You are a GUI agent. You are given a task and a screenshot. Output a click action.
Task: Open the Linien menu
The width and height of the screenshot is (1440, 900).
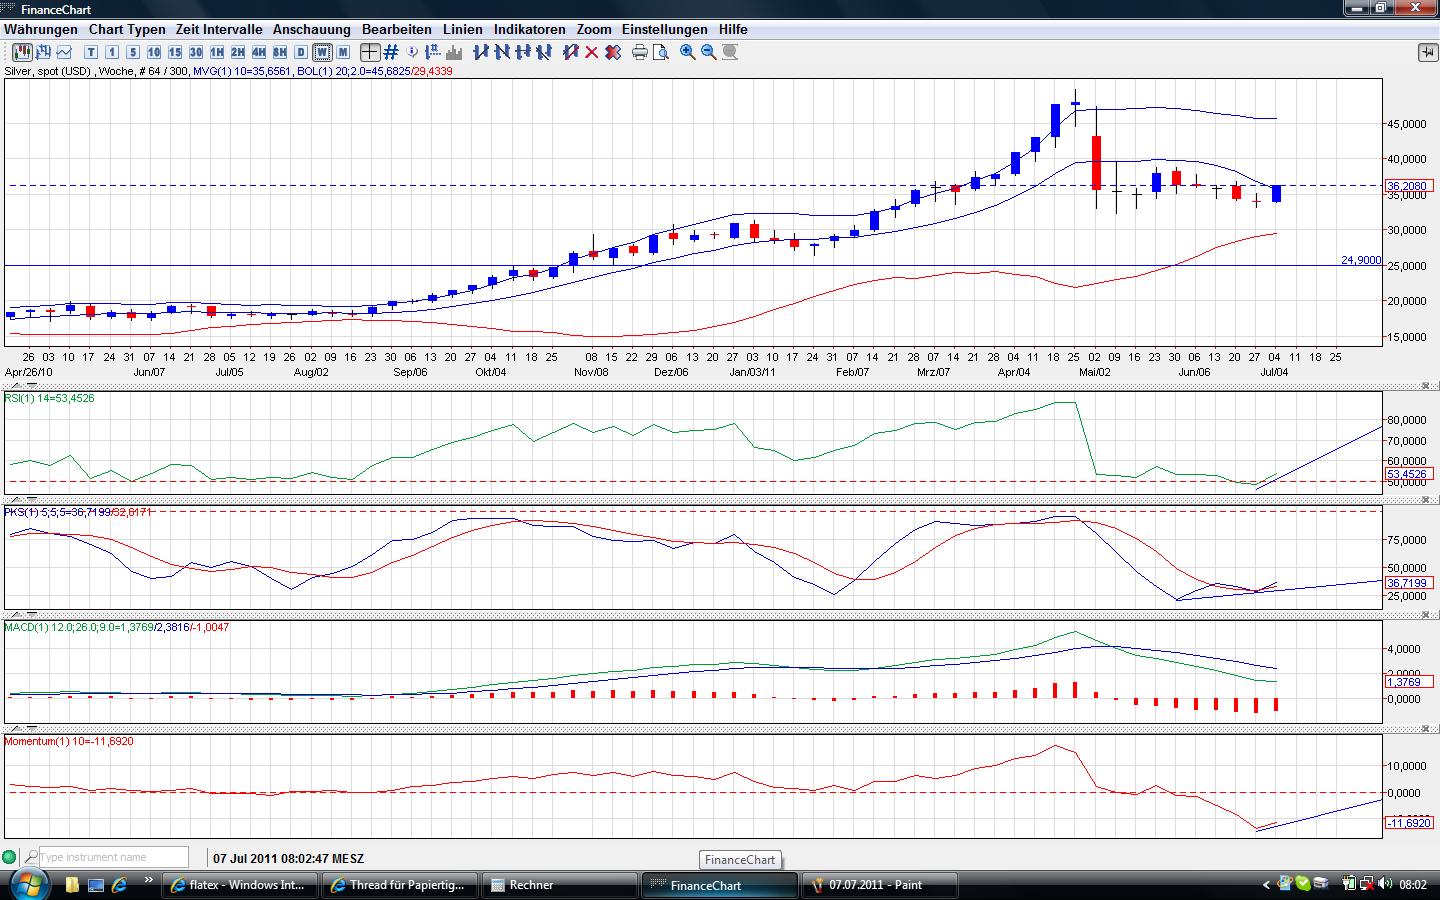coord(463,30)
